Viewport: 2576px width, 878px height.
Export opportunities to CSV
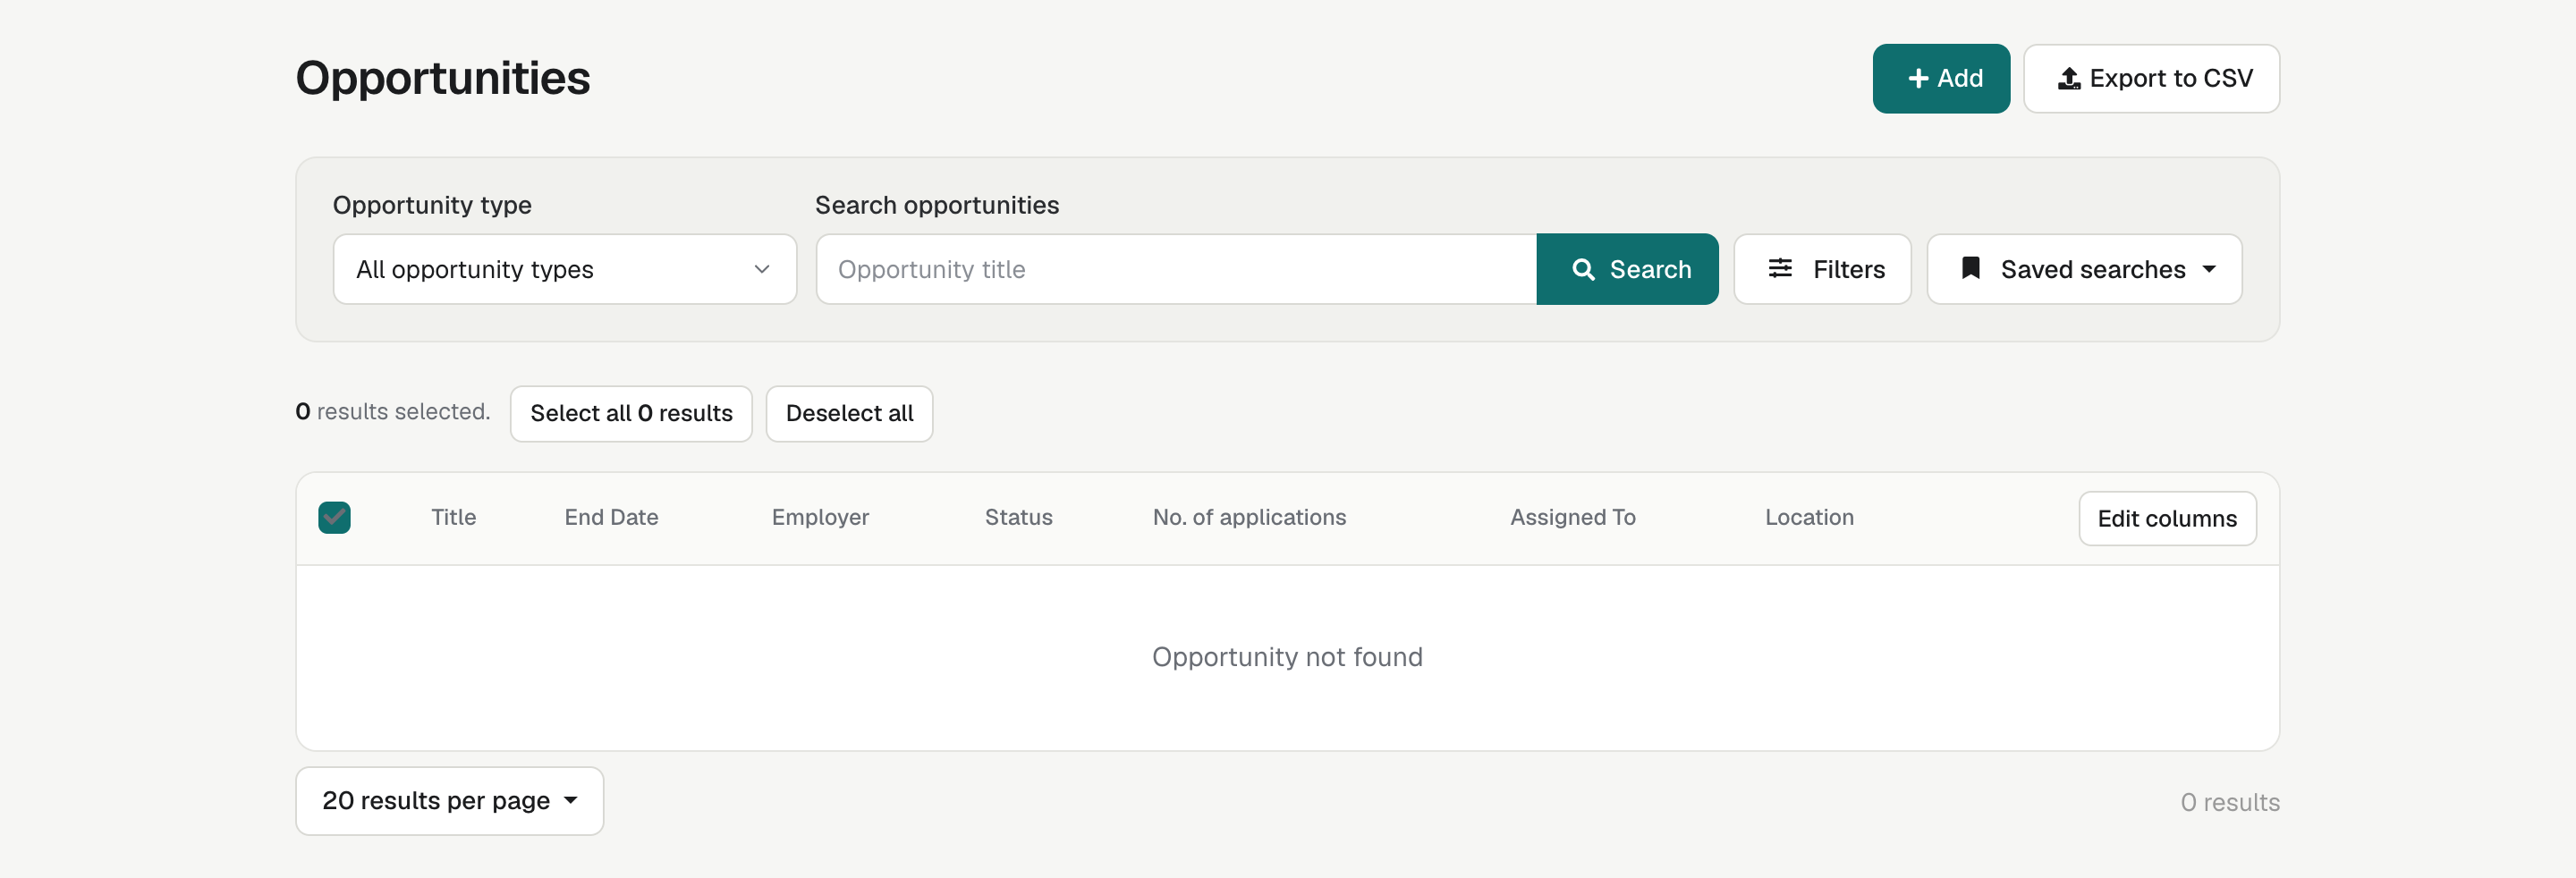click(x=2151, y=78)
